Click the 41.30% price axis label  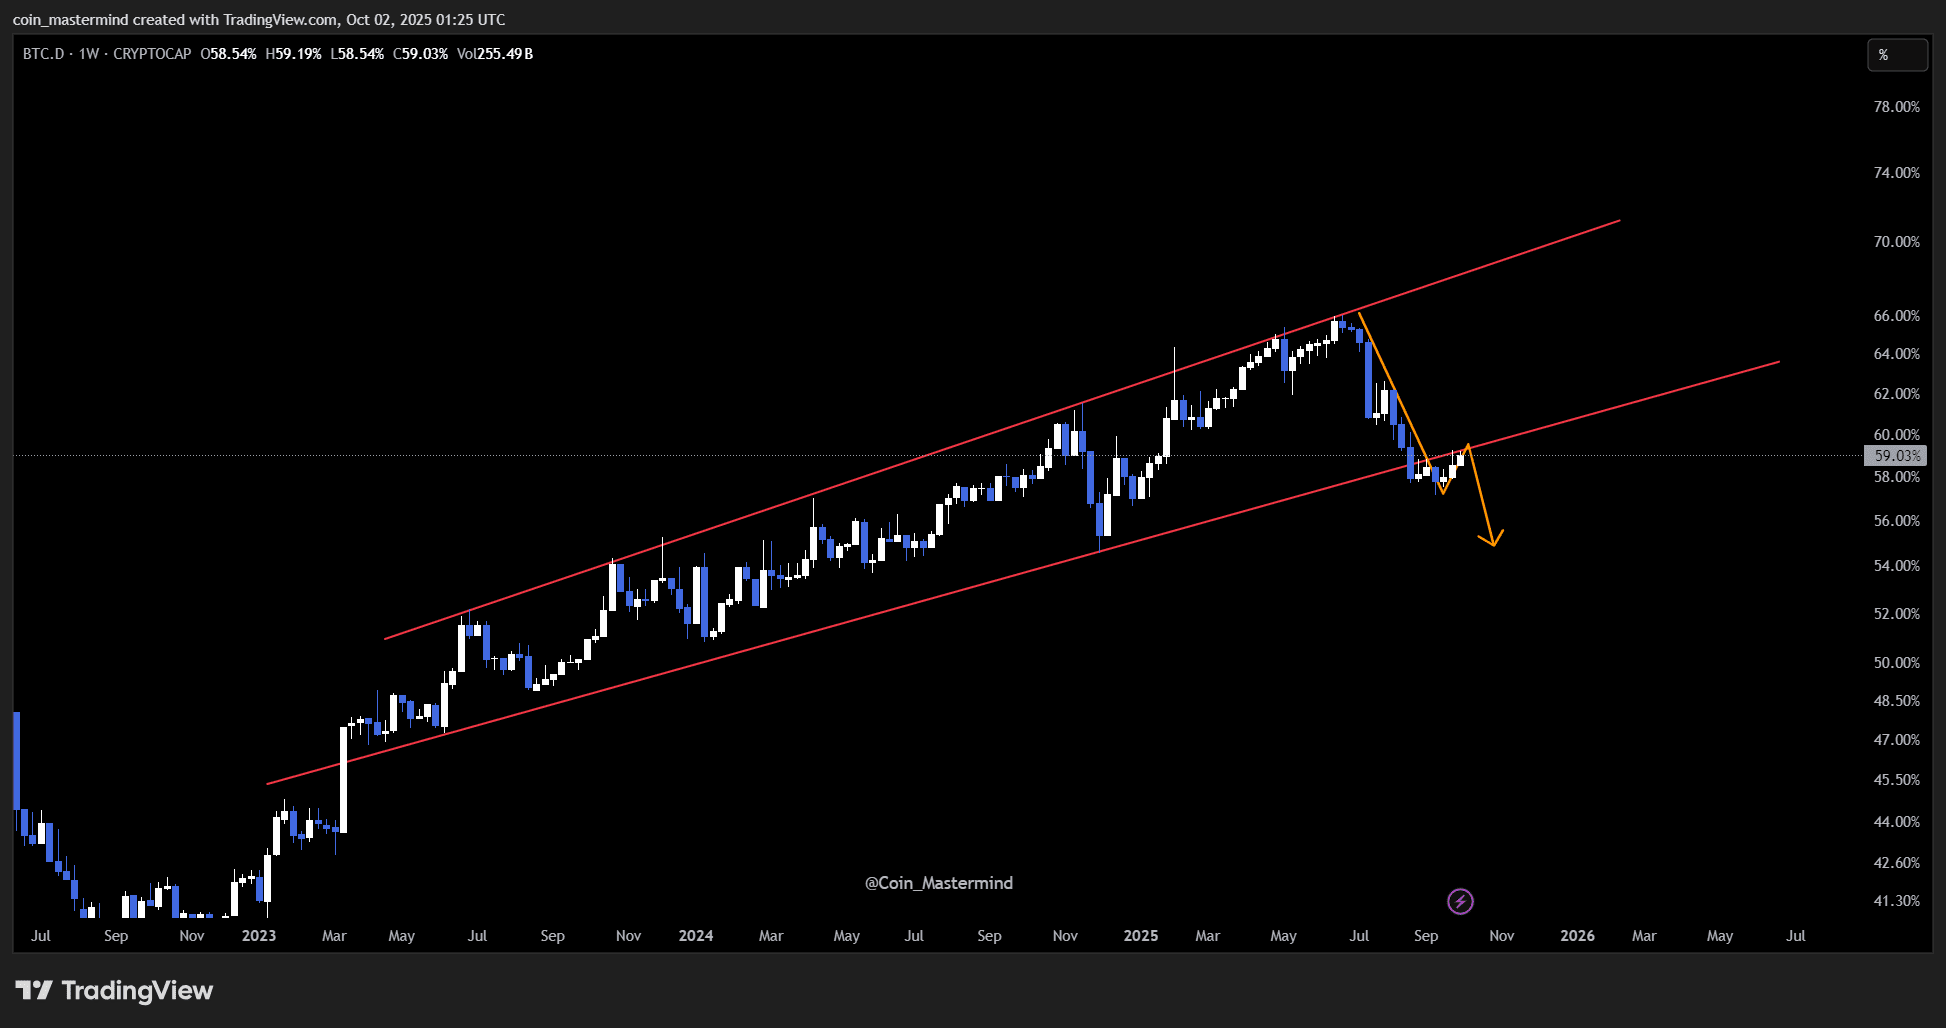click(1897, 901)
